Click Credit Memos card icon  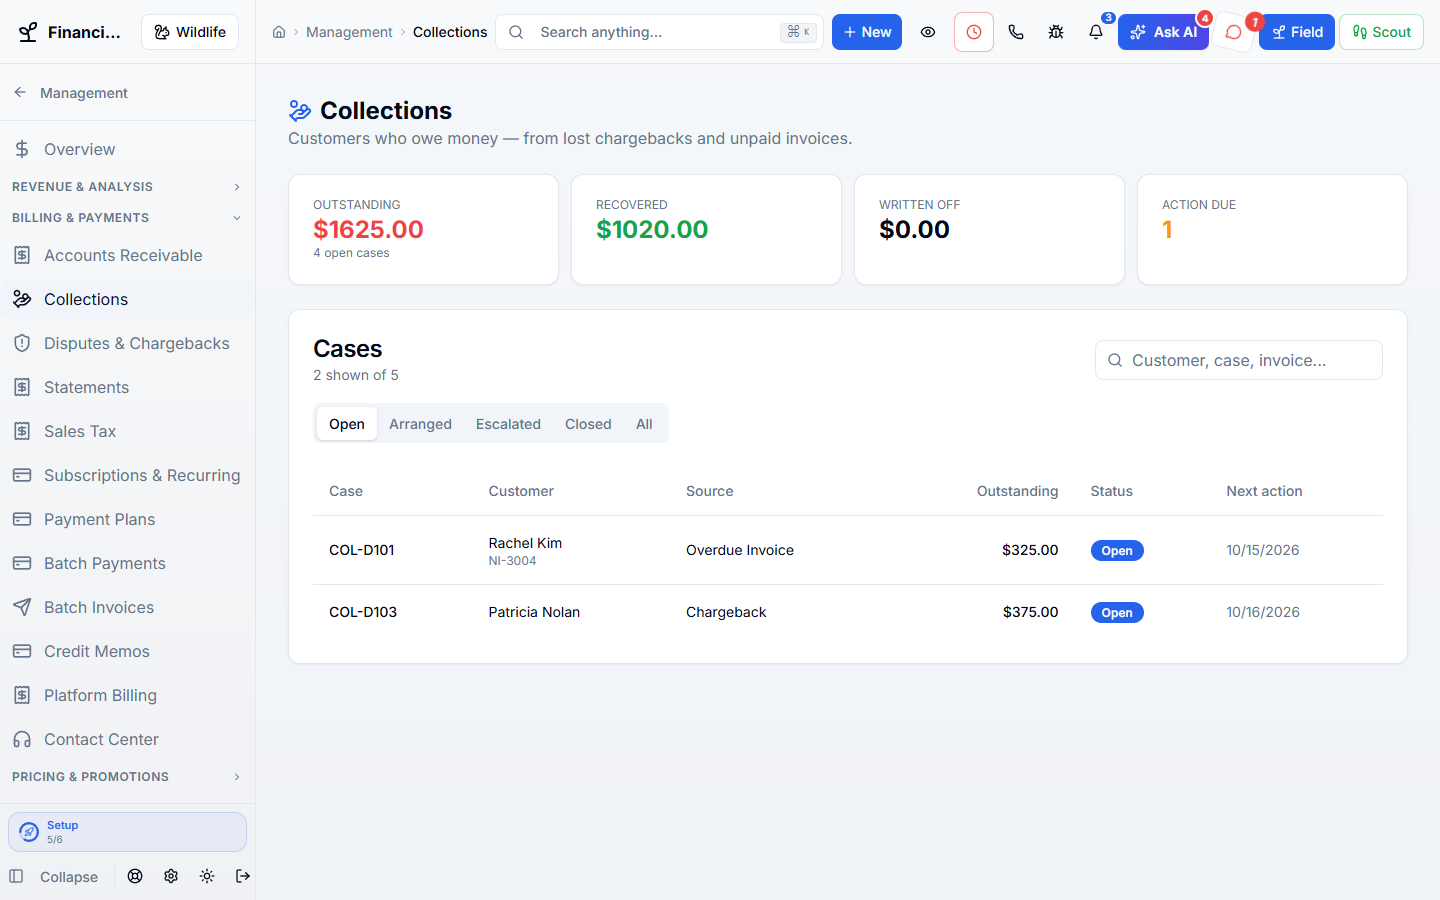coord(22,651)
